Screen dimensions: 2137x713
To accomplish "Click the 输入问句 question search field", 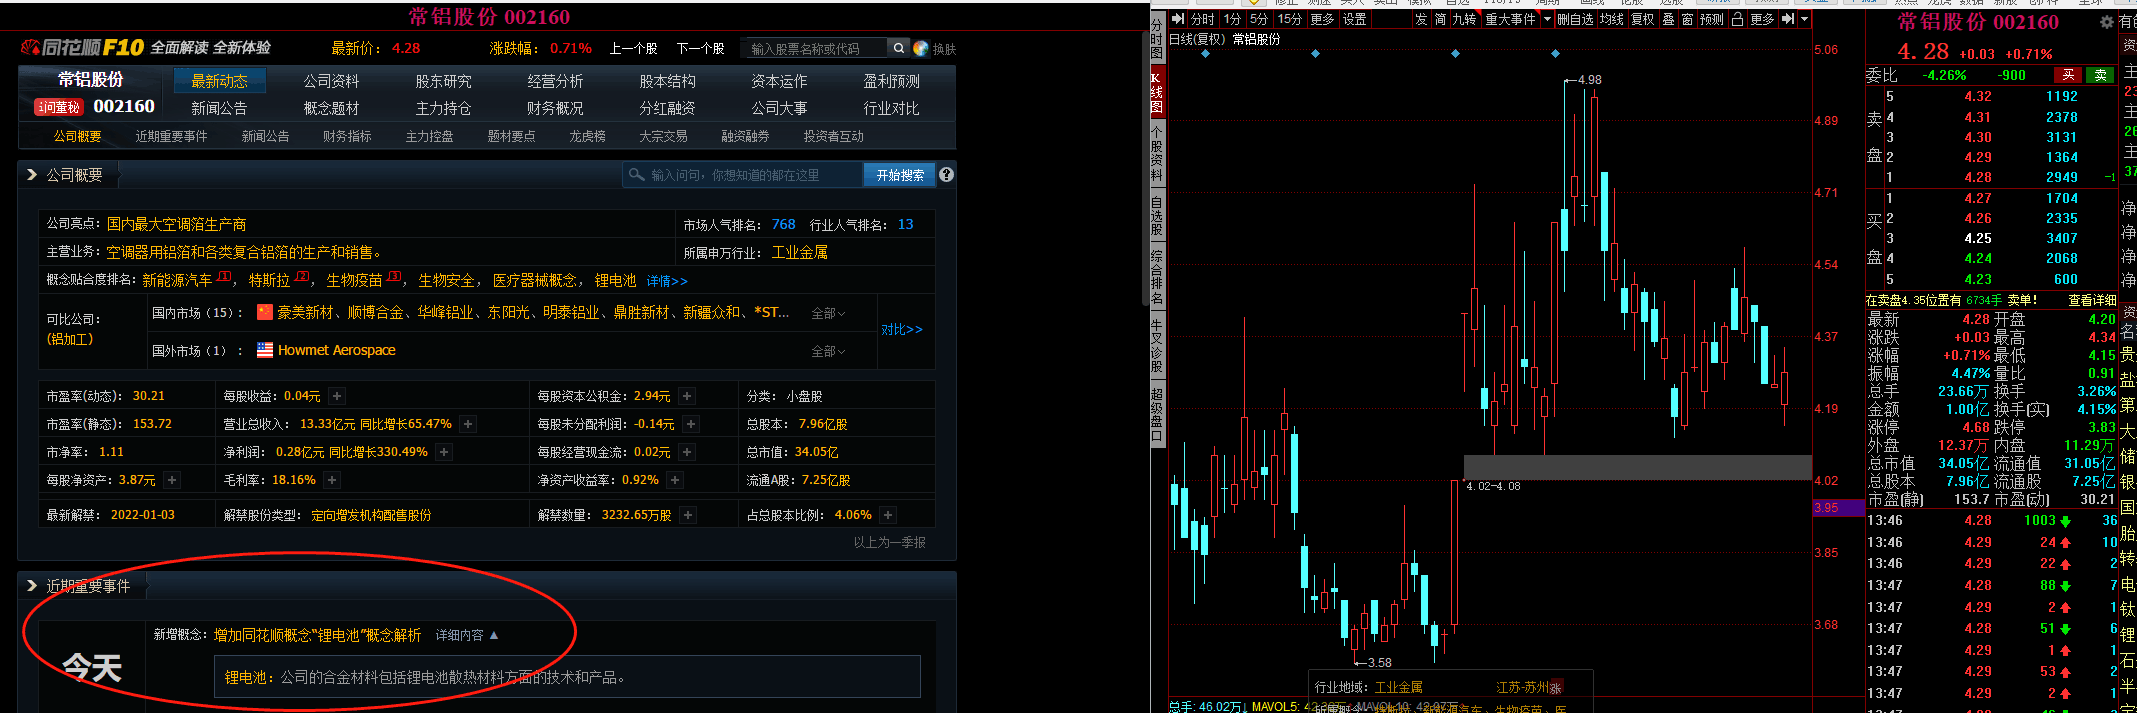I will 742,175.
